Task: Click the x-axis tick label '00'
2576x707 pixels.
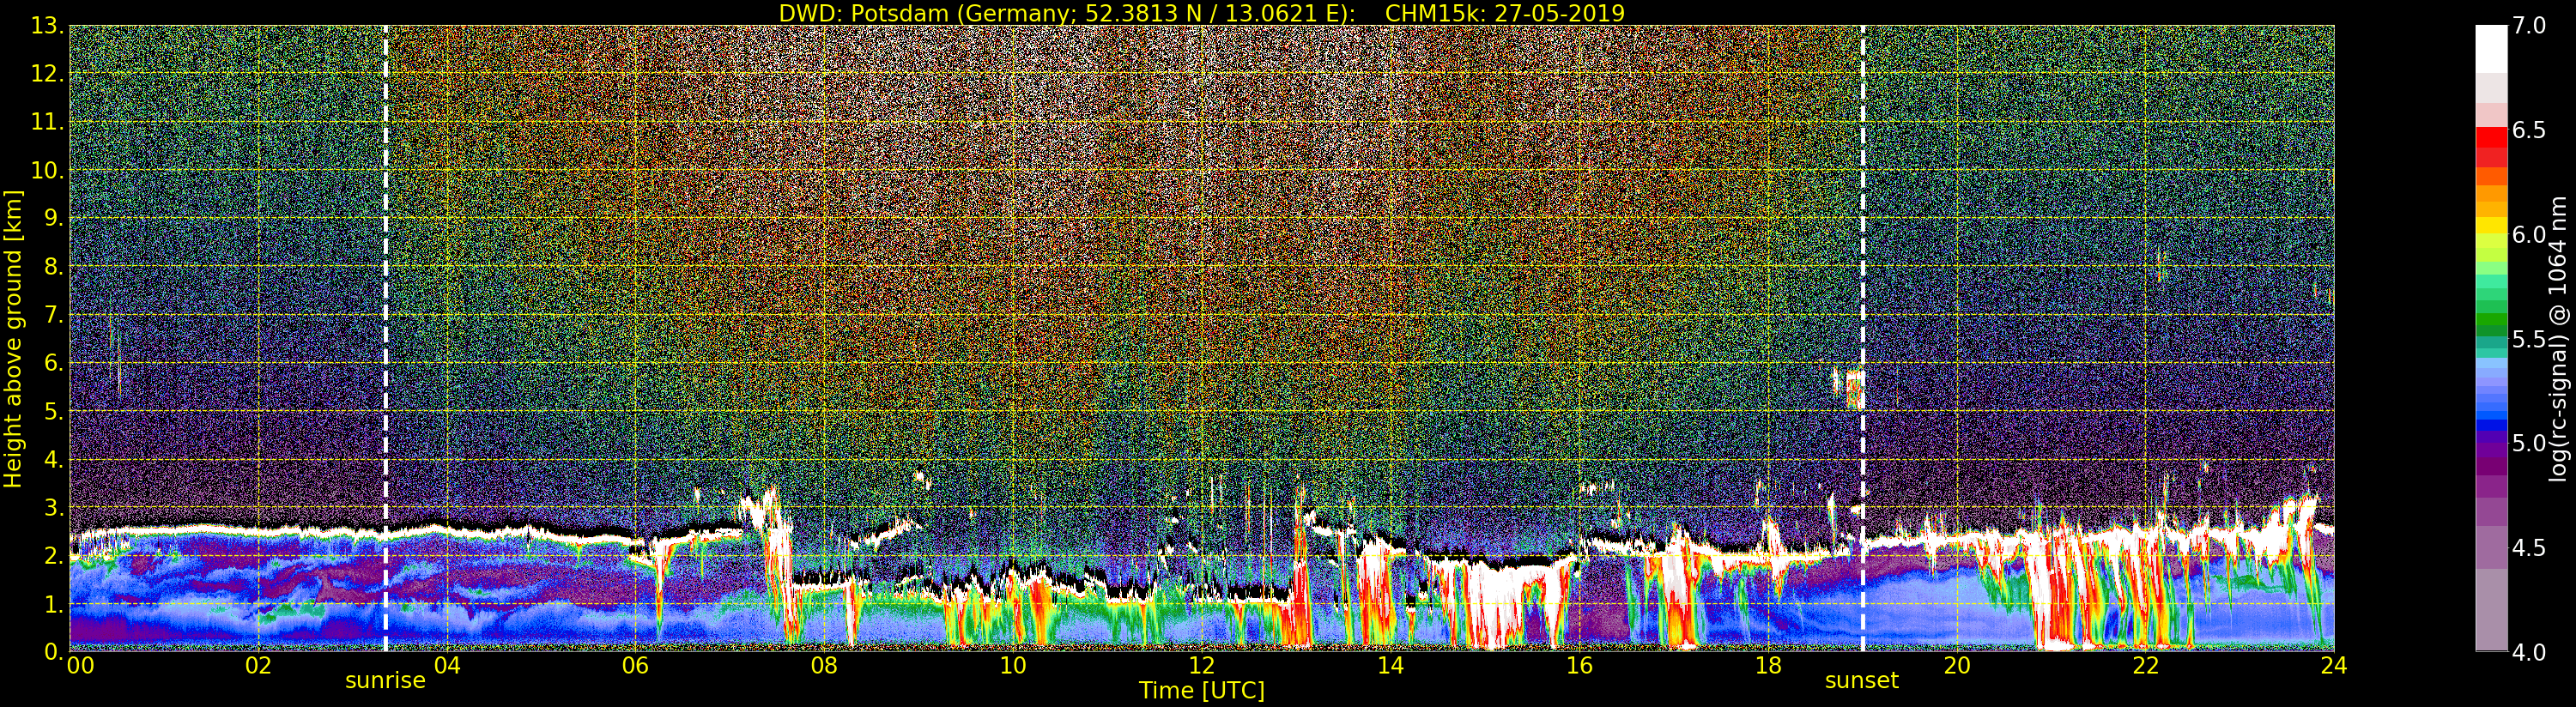Action: point(80,665)
